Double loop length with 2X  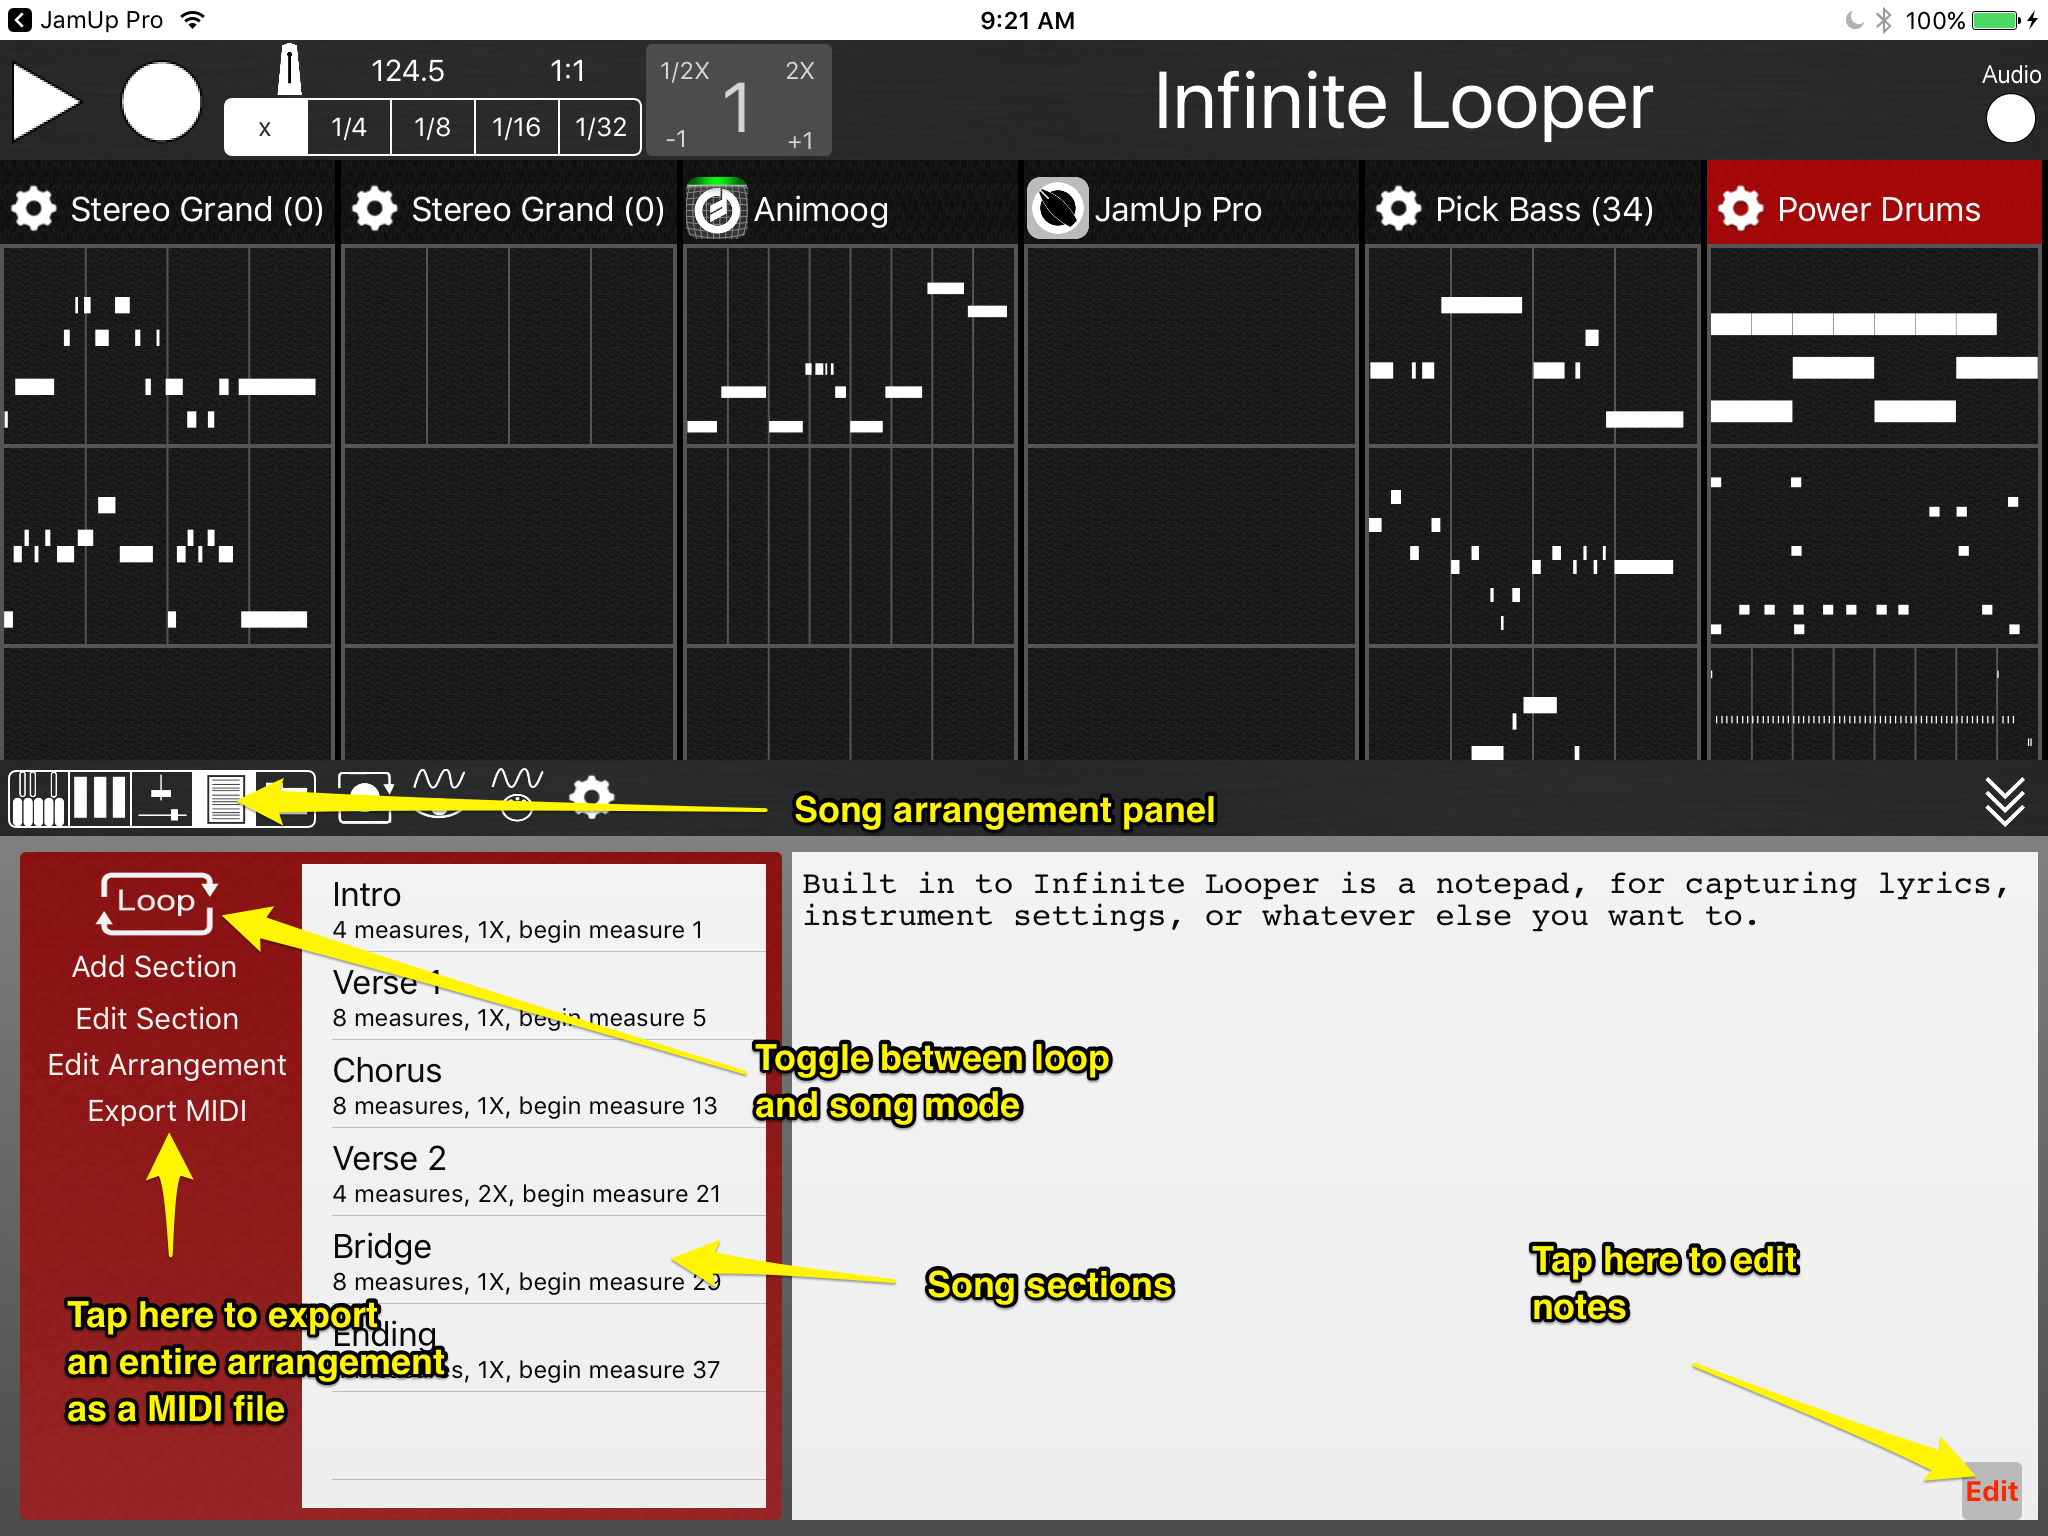pyautogui.click(x=800, y=71)
